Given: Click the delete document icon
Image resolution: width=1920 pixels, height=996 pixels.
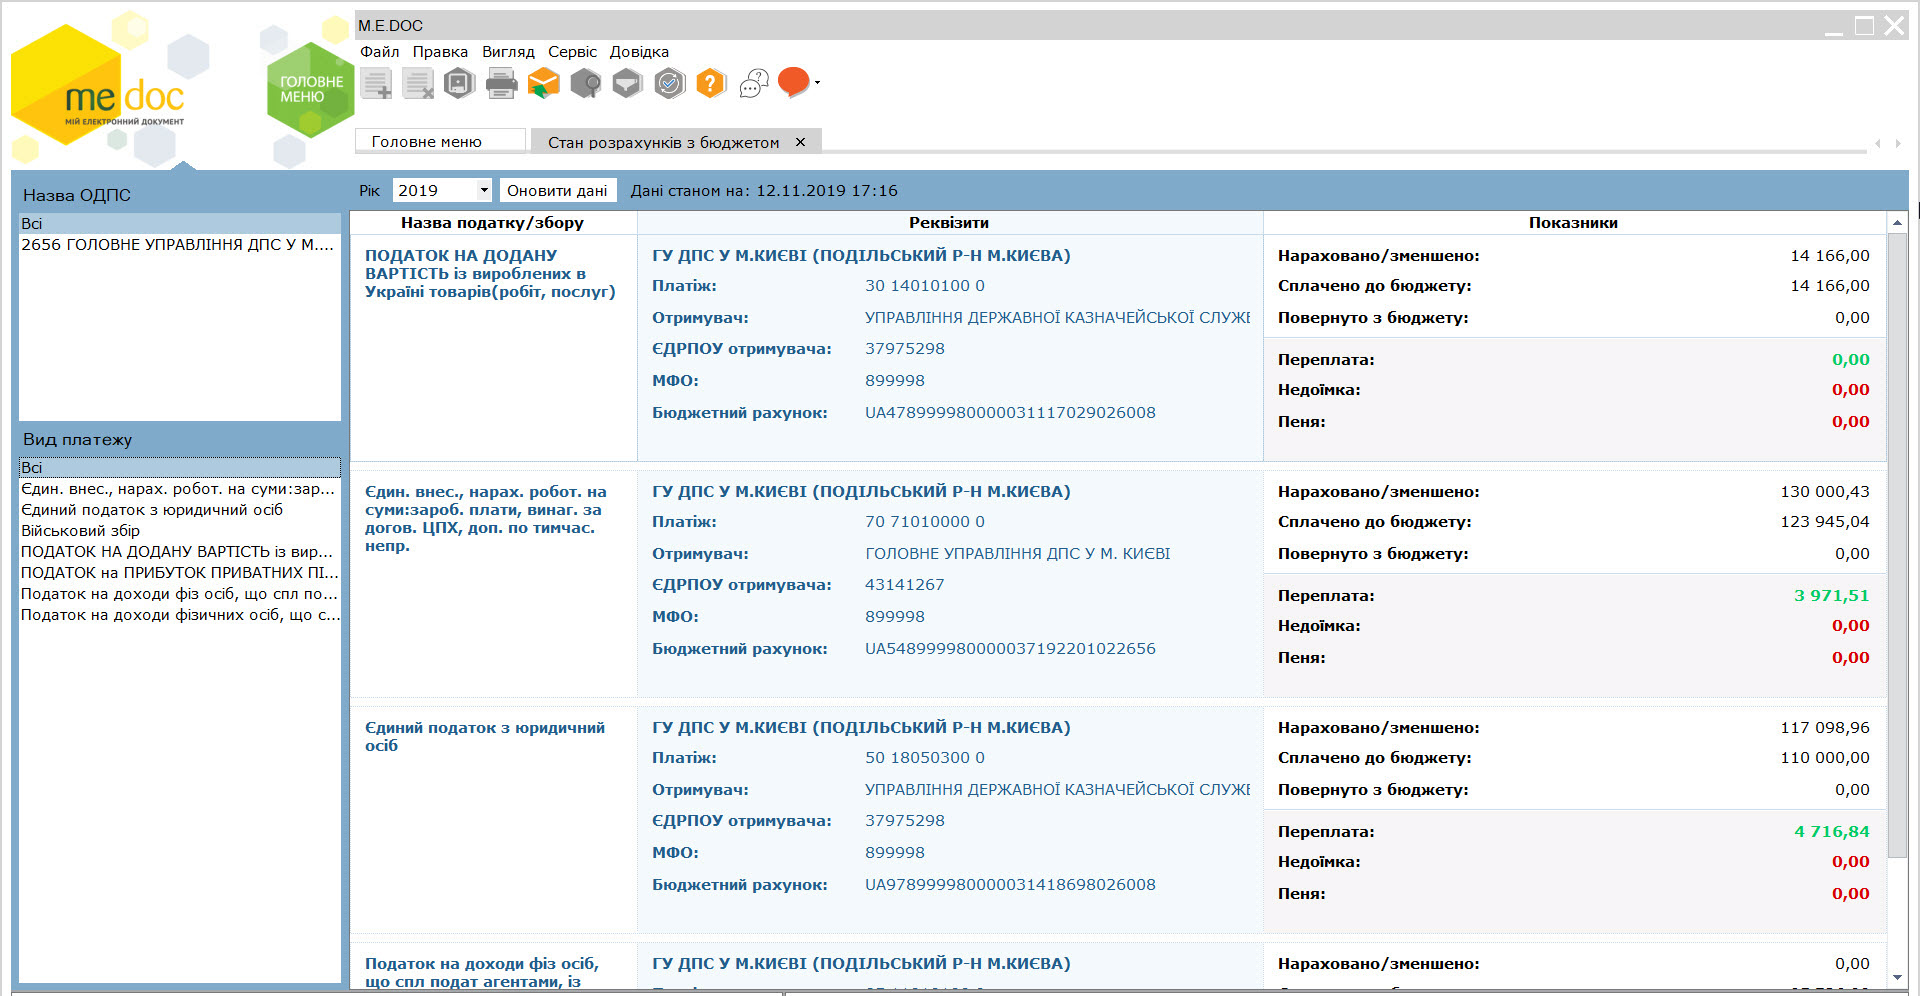Looking at the screenshot, I should tap(418, 84).
